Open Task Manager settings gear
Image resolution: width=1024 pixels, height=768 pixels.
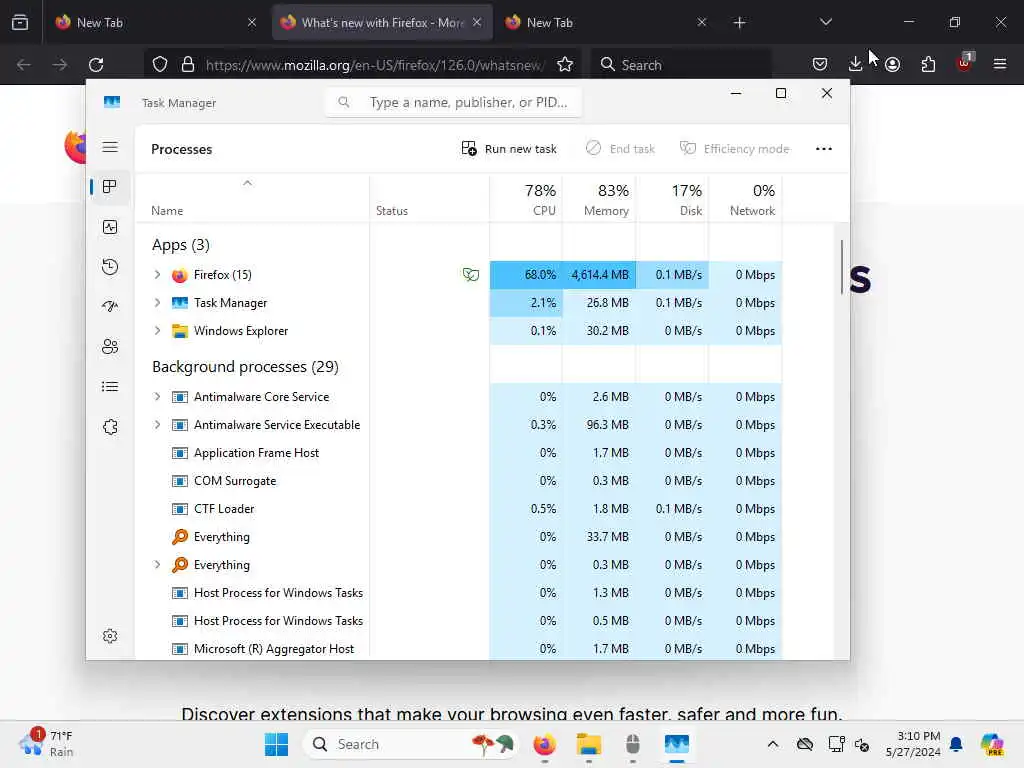coord(110,636)
